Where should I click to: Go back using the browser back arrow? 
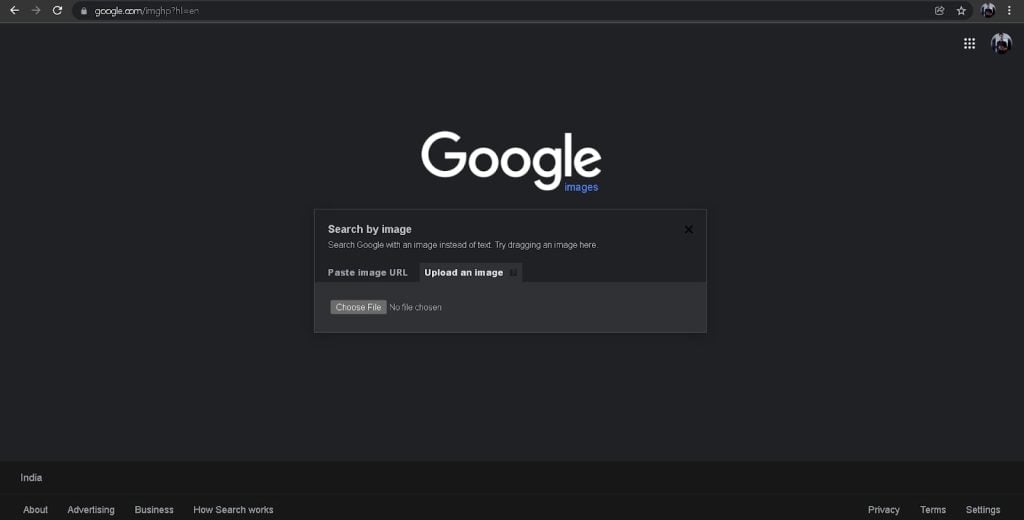point(14,10)
